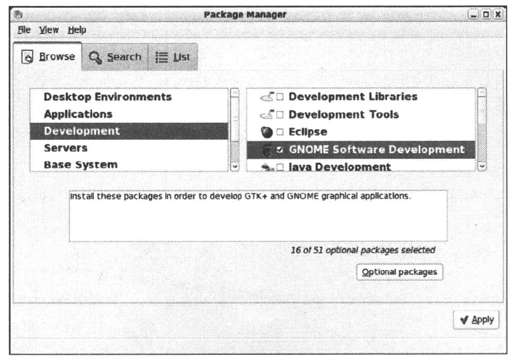Click the list icon on List tab

pos(162,57)
